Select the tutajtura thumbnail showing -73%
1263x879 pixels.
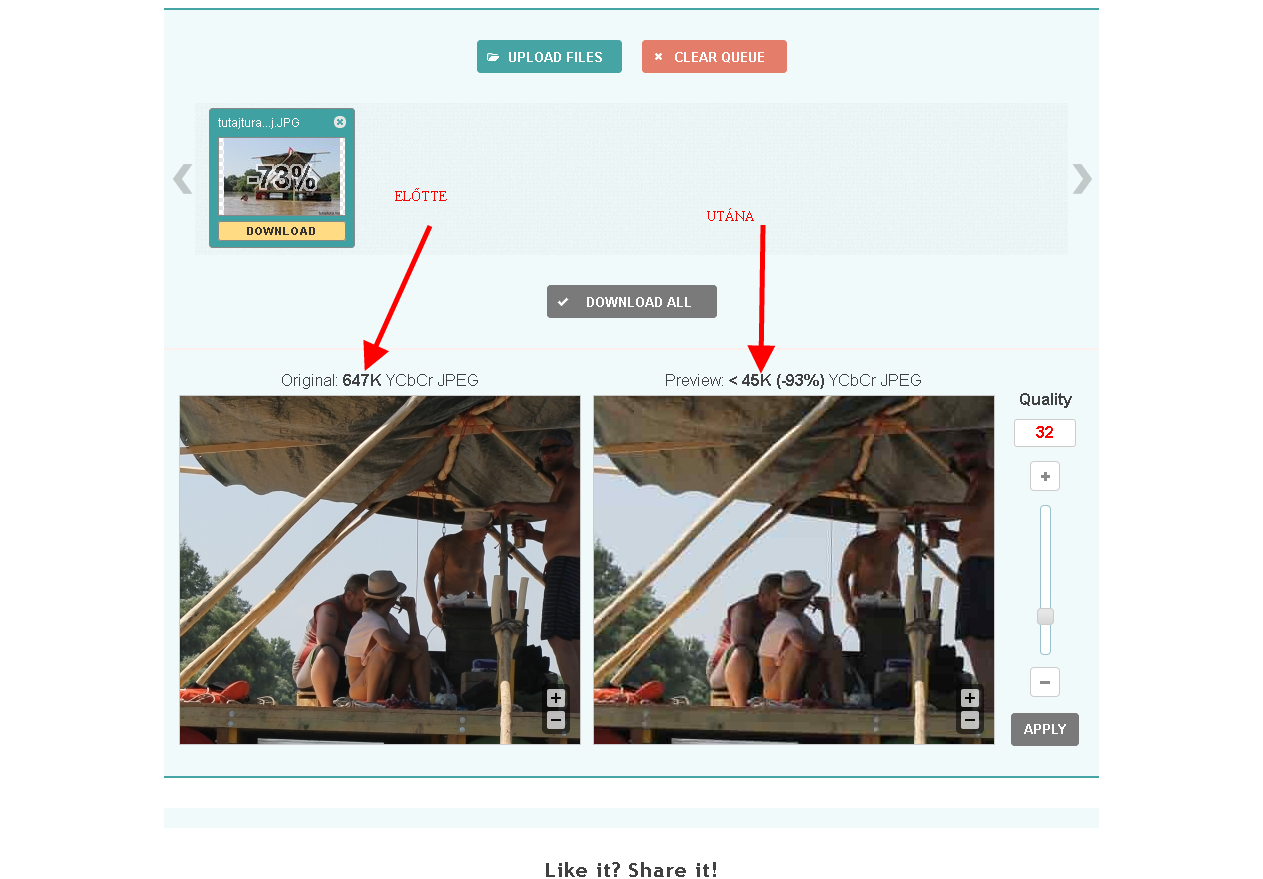click(281, 177)
